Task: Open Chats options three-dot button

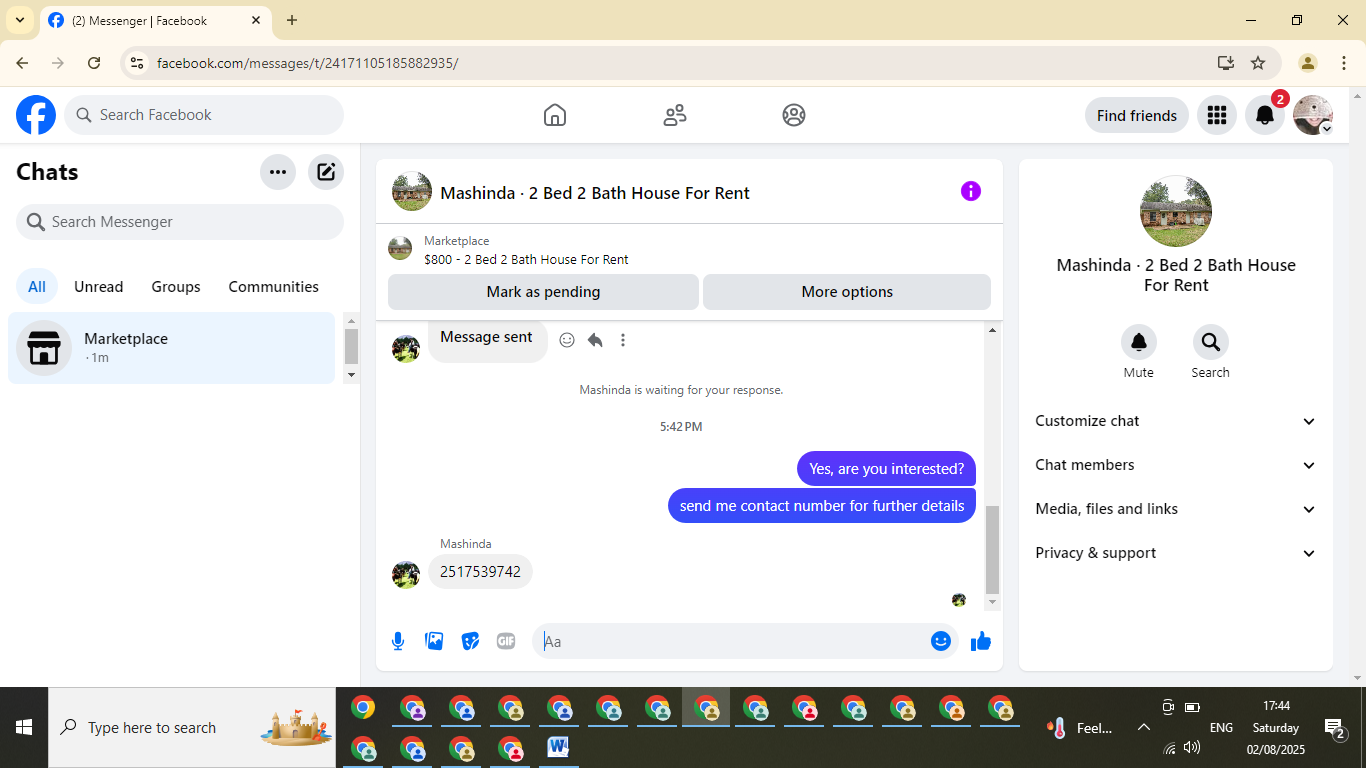Action: point(278,172)
